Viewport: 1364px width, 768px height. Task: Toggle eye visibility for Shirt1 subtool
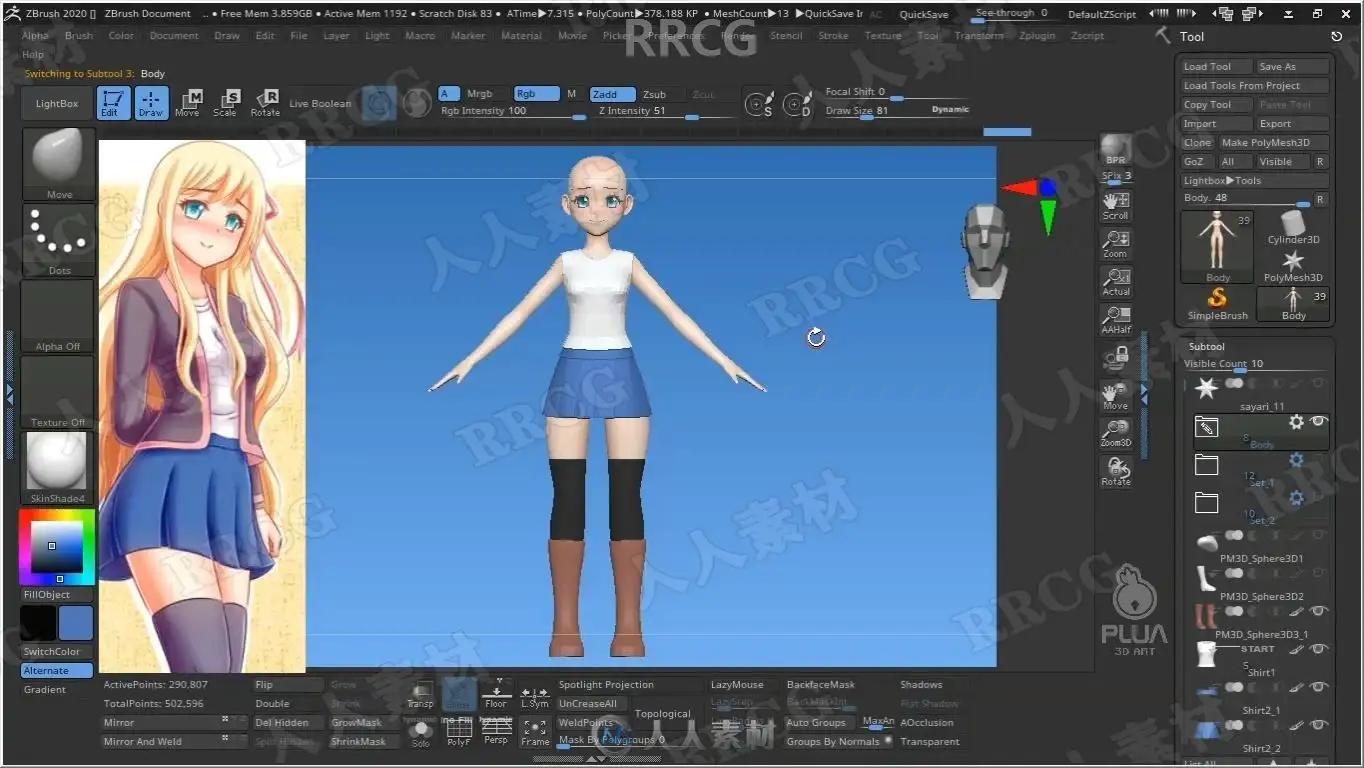pyautogui.click(x=1319, y=649)
